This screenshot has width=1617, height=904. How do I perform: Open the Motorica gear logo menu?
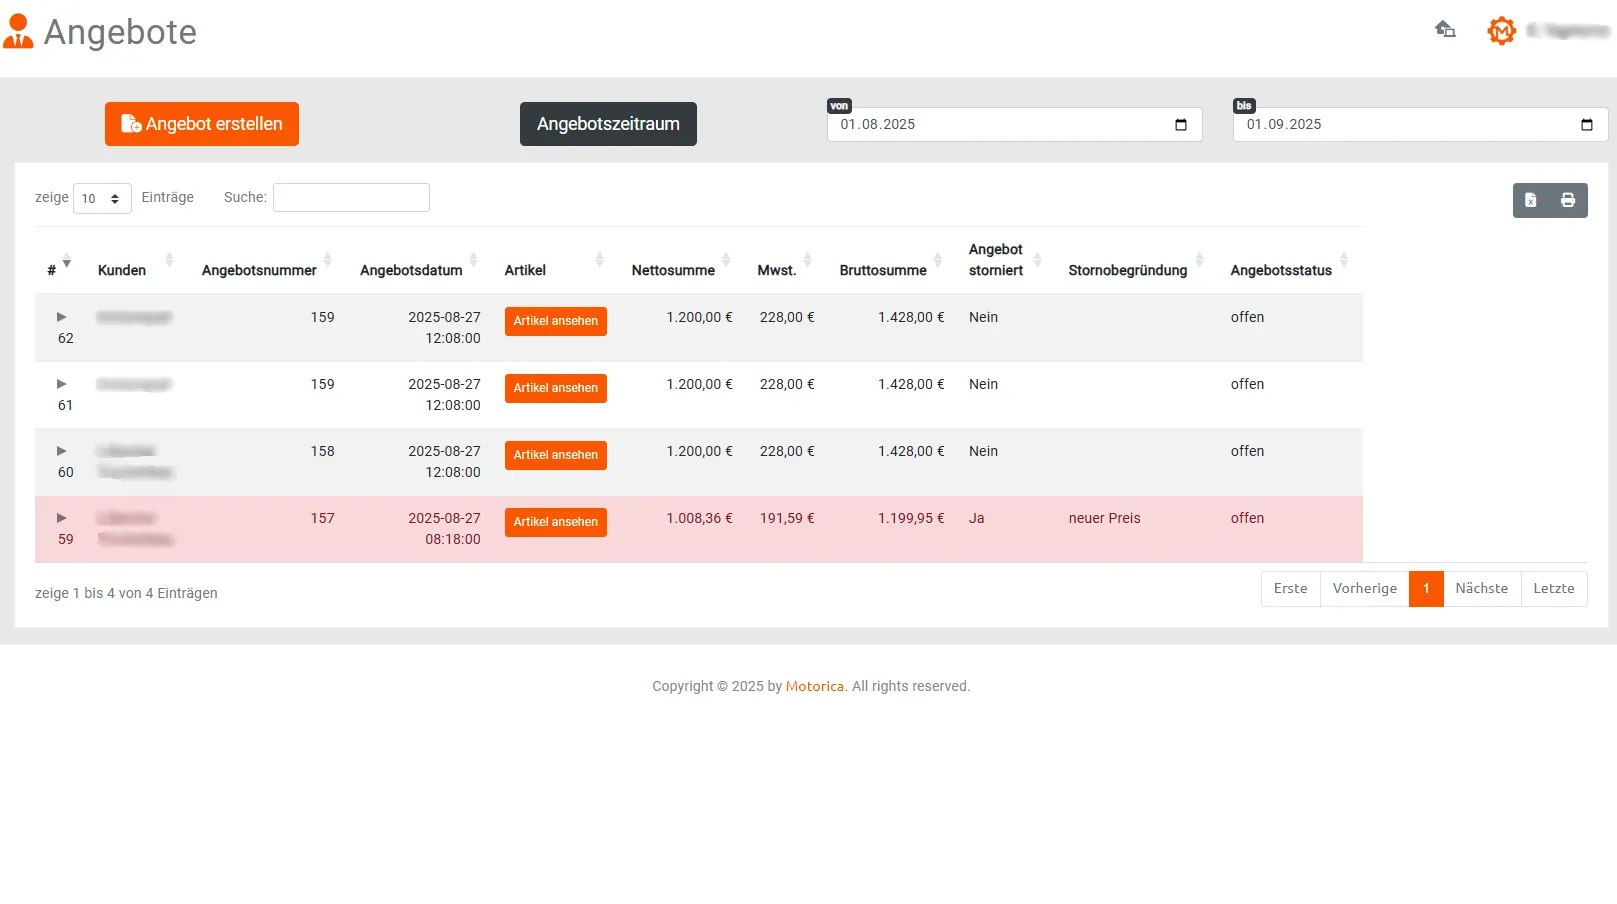pos(1501,31)
